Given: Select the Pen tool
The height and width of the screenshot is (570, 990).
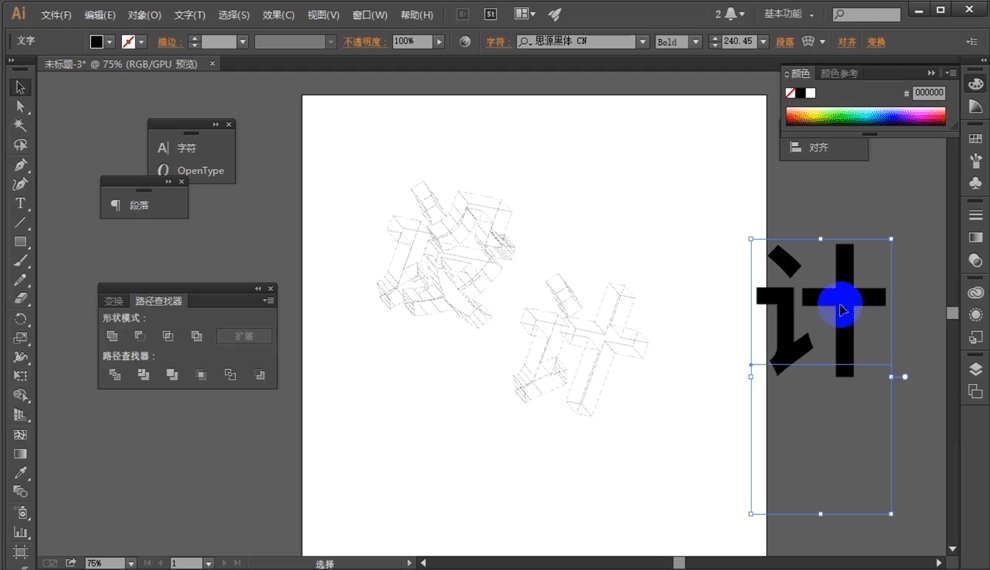Looking at the screenshot, I should tap(20, 165).
